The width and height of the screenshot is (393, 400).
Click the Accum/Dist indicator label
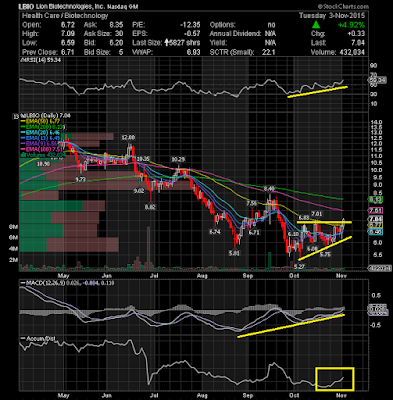click(x=37, y=339)
